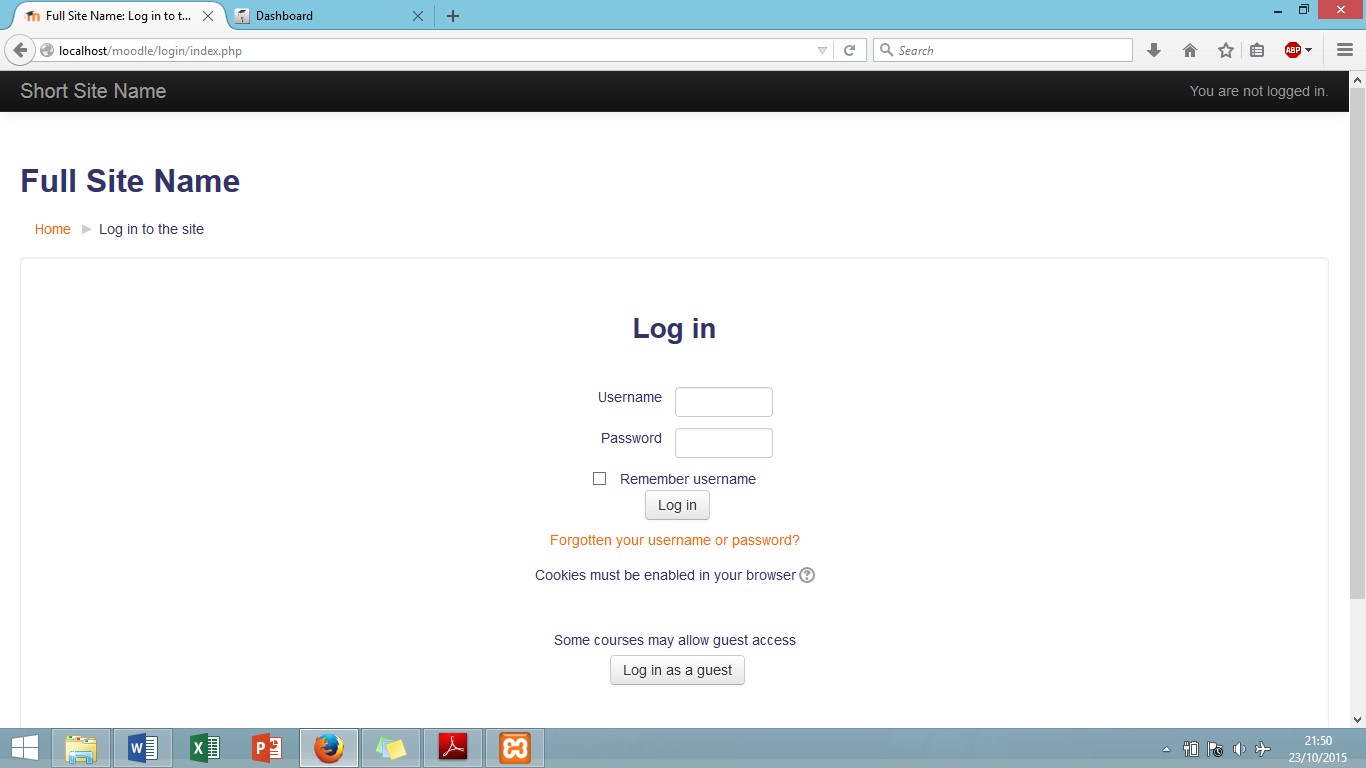Click the 'You are not logged in.' text
The height and width of the screenshot is (768, 1366).
[1259, 91]
